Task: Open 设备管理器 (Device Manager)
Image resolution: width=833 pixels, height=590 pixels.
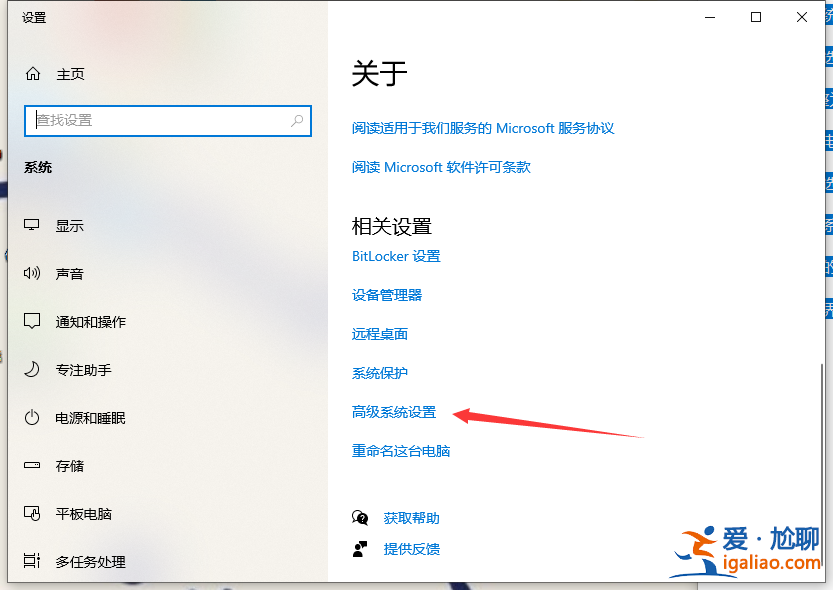Action: [390, 295]
